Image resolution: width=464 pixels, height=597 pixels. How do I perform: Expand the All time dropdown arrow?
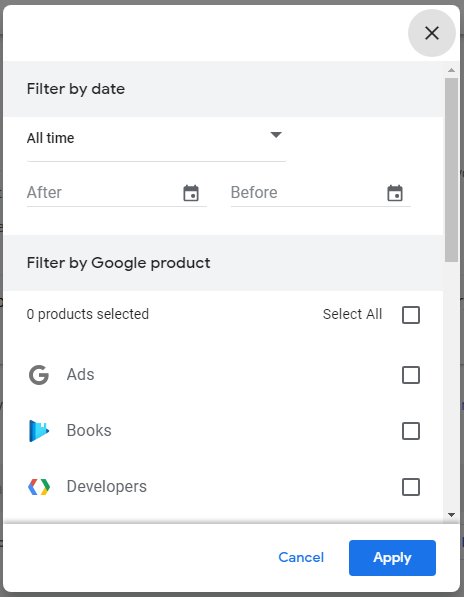(276, 135)
